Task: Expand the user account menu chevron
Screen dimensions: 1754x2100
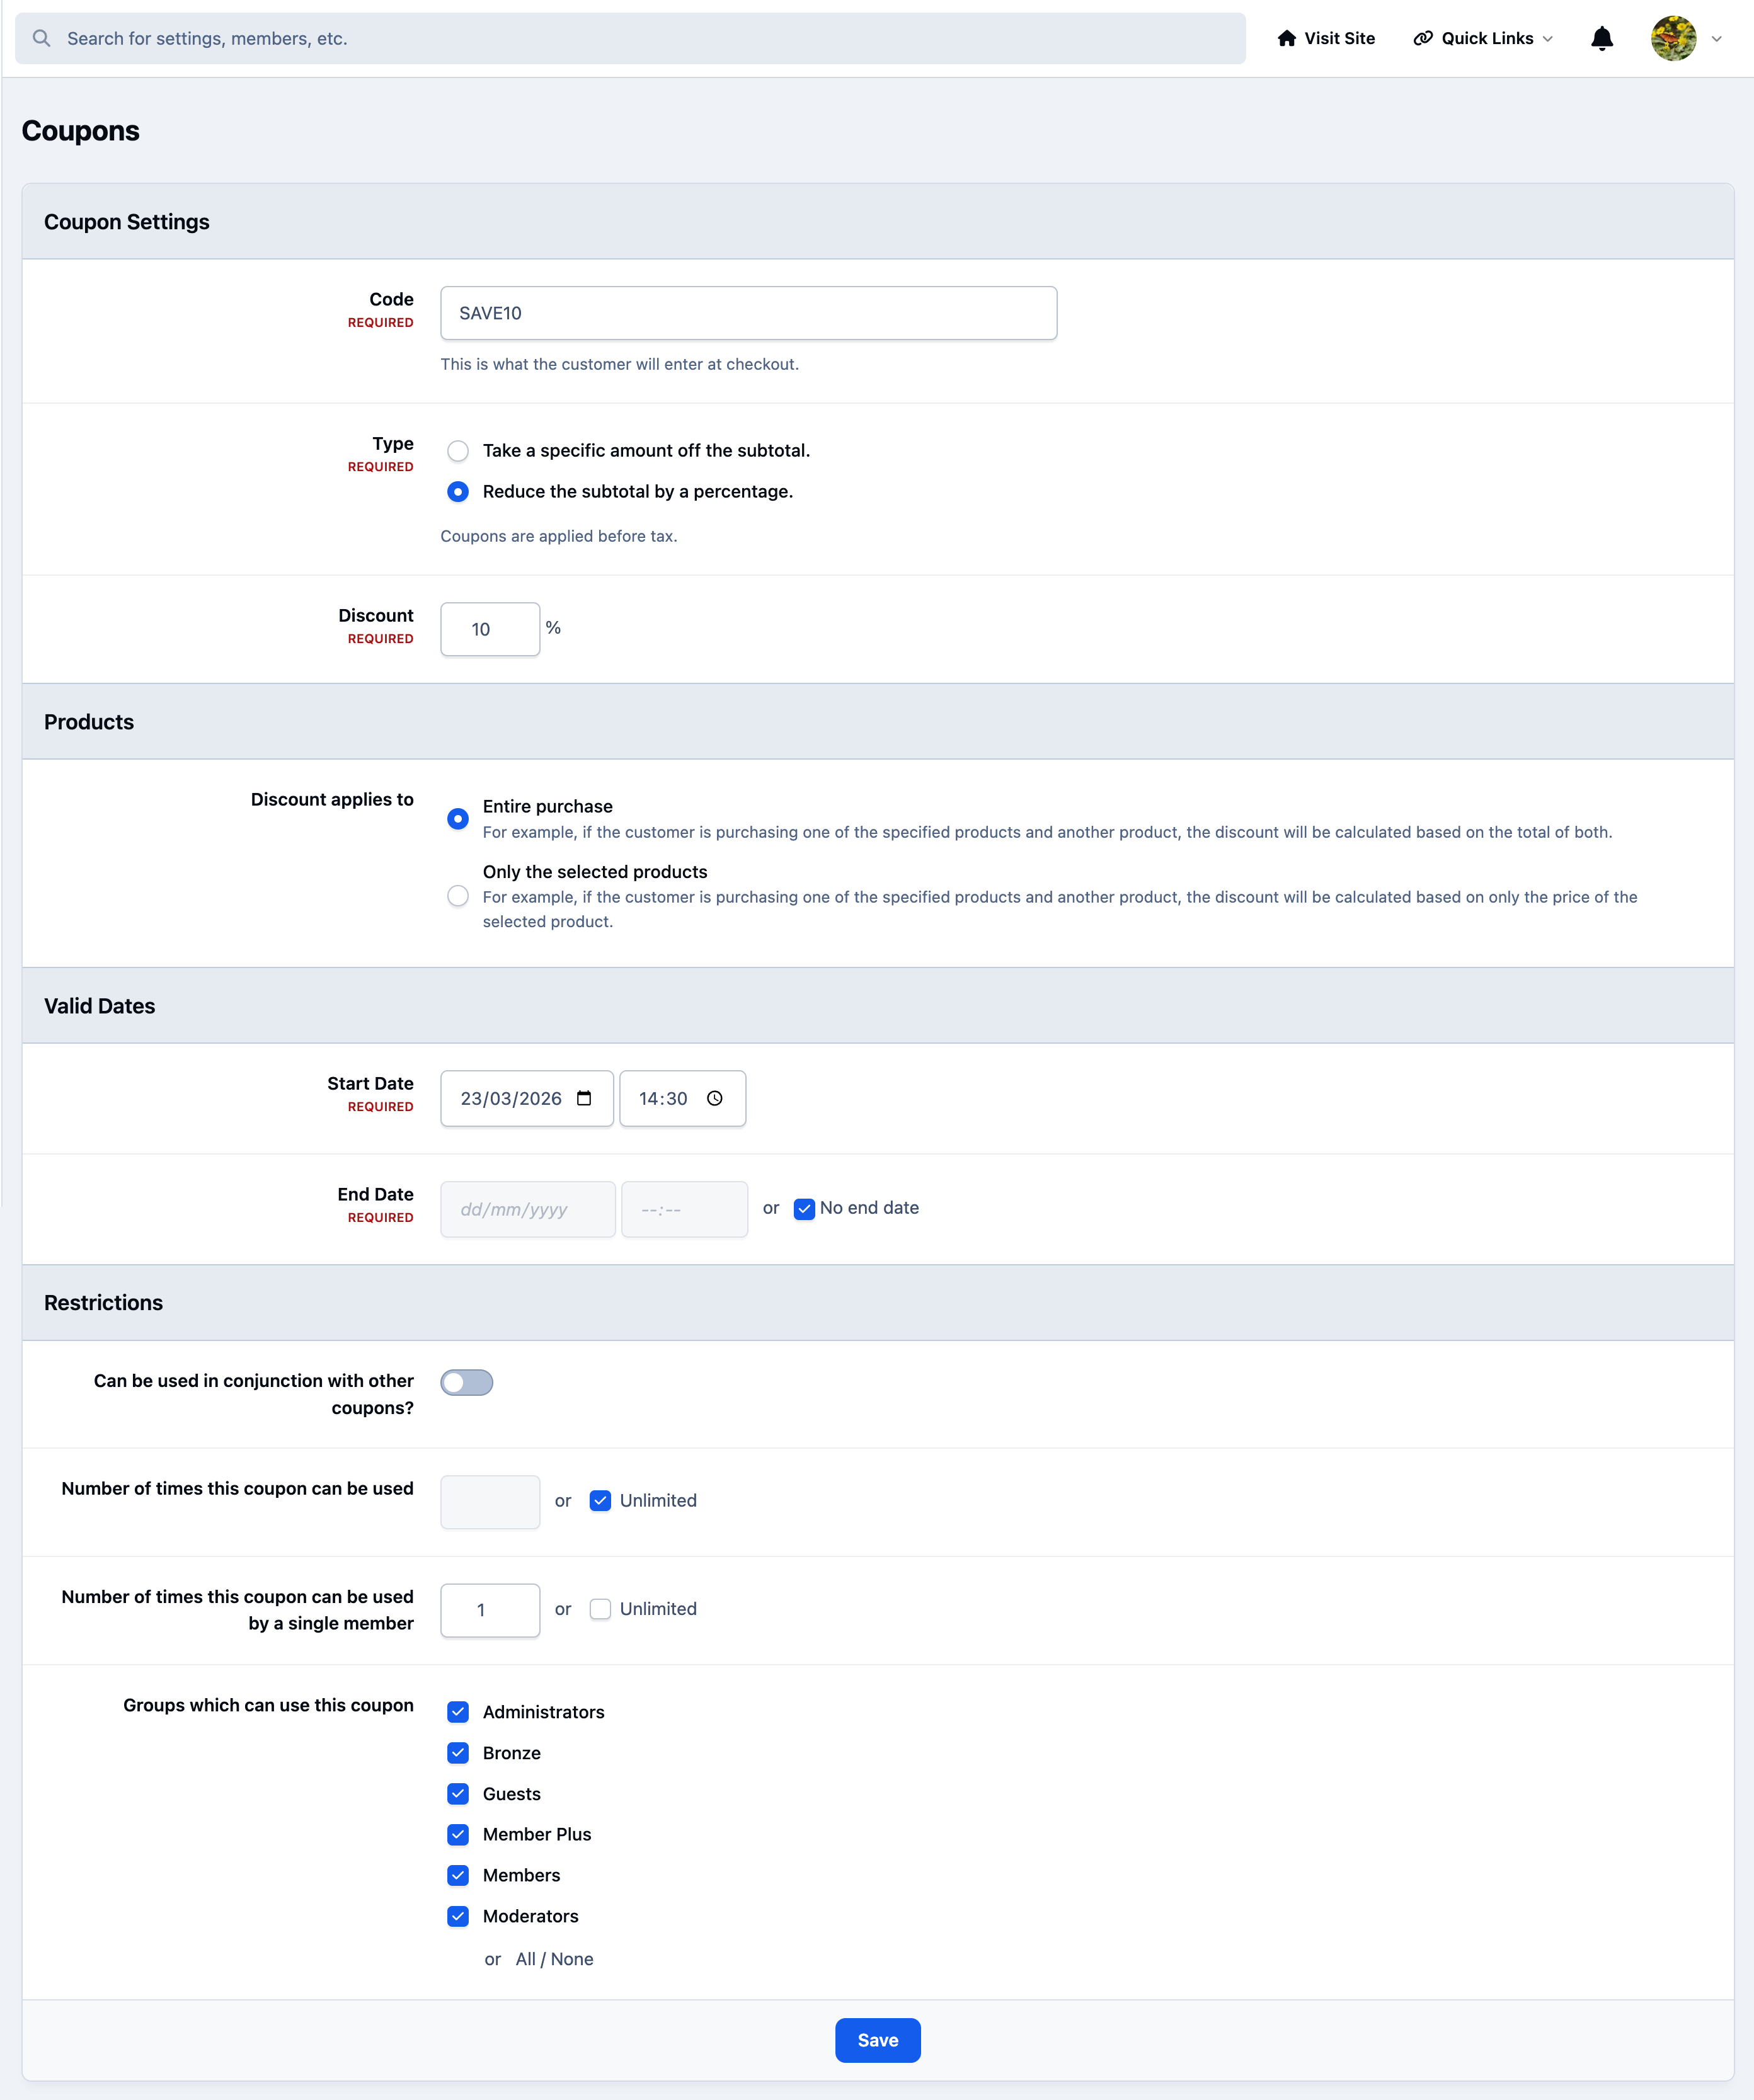Action: (x=1717, y=39)
